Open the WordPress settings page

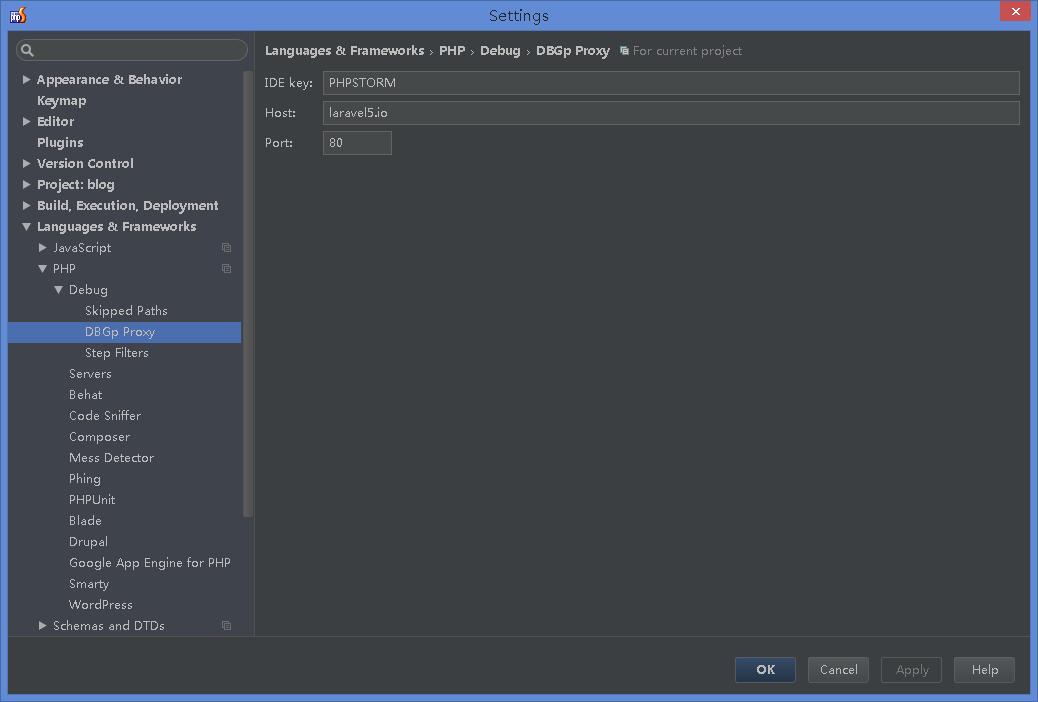pos(100,604)
